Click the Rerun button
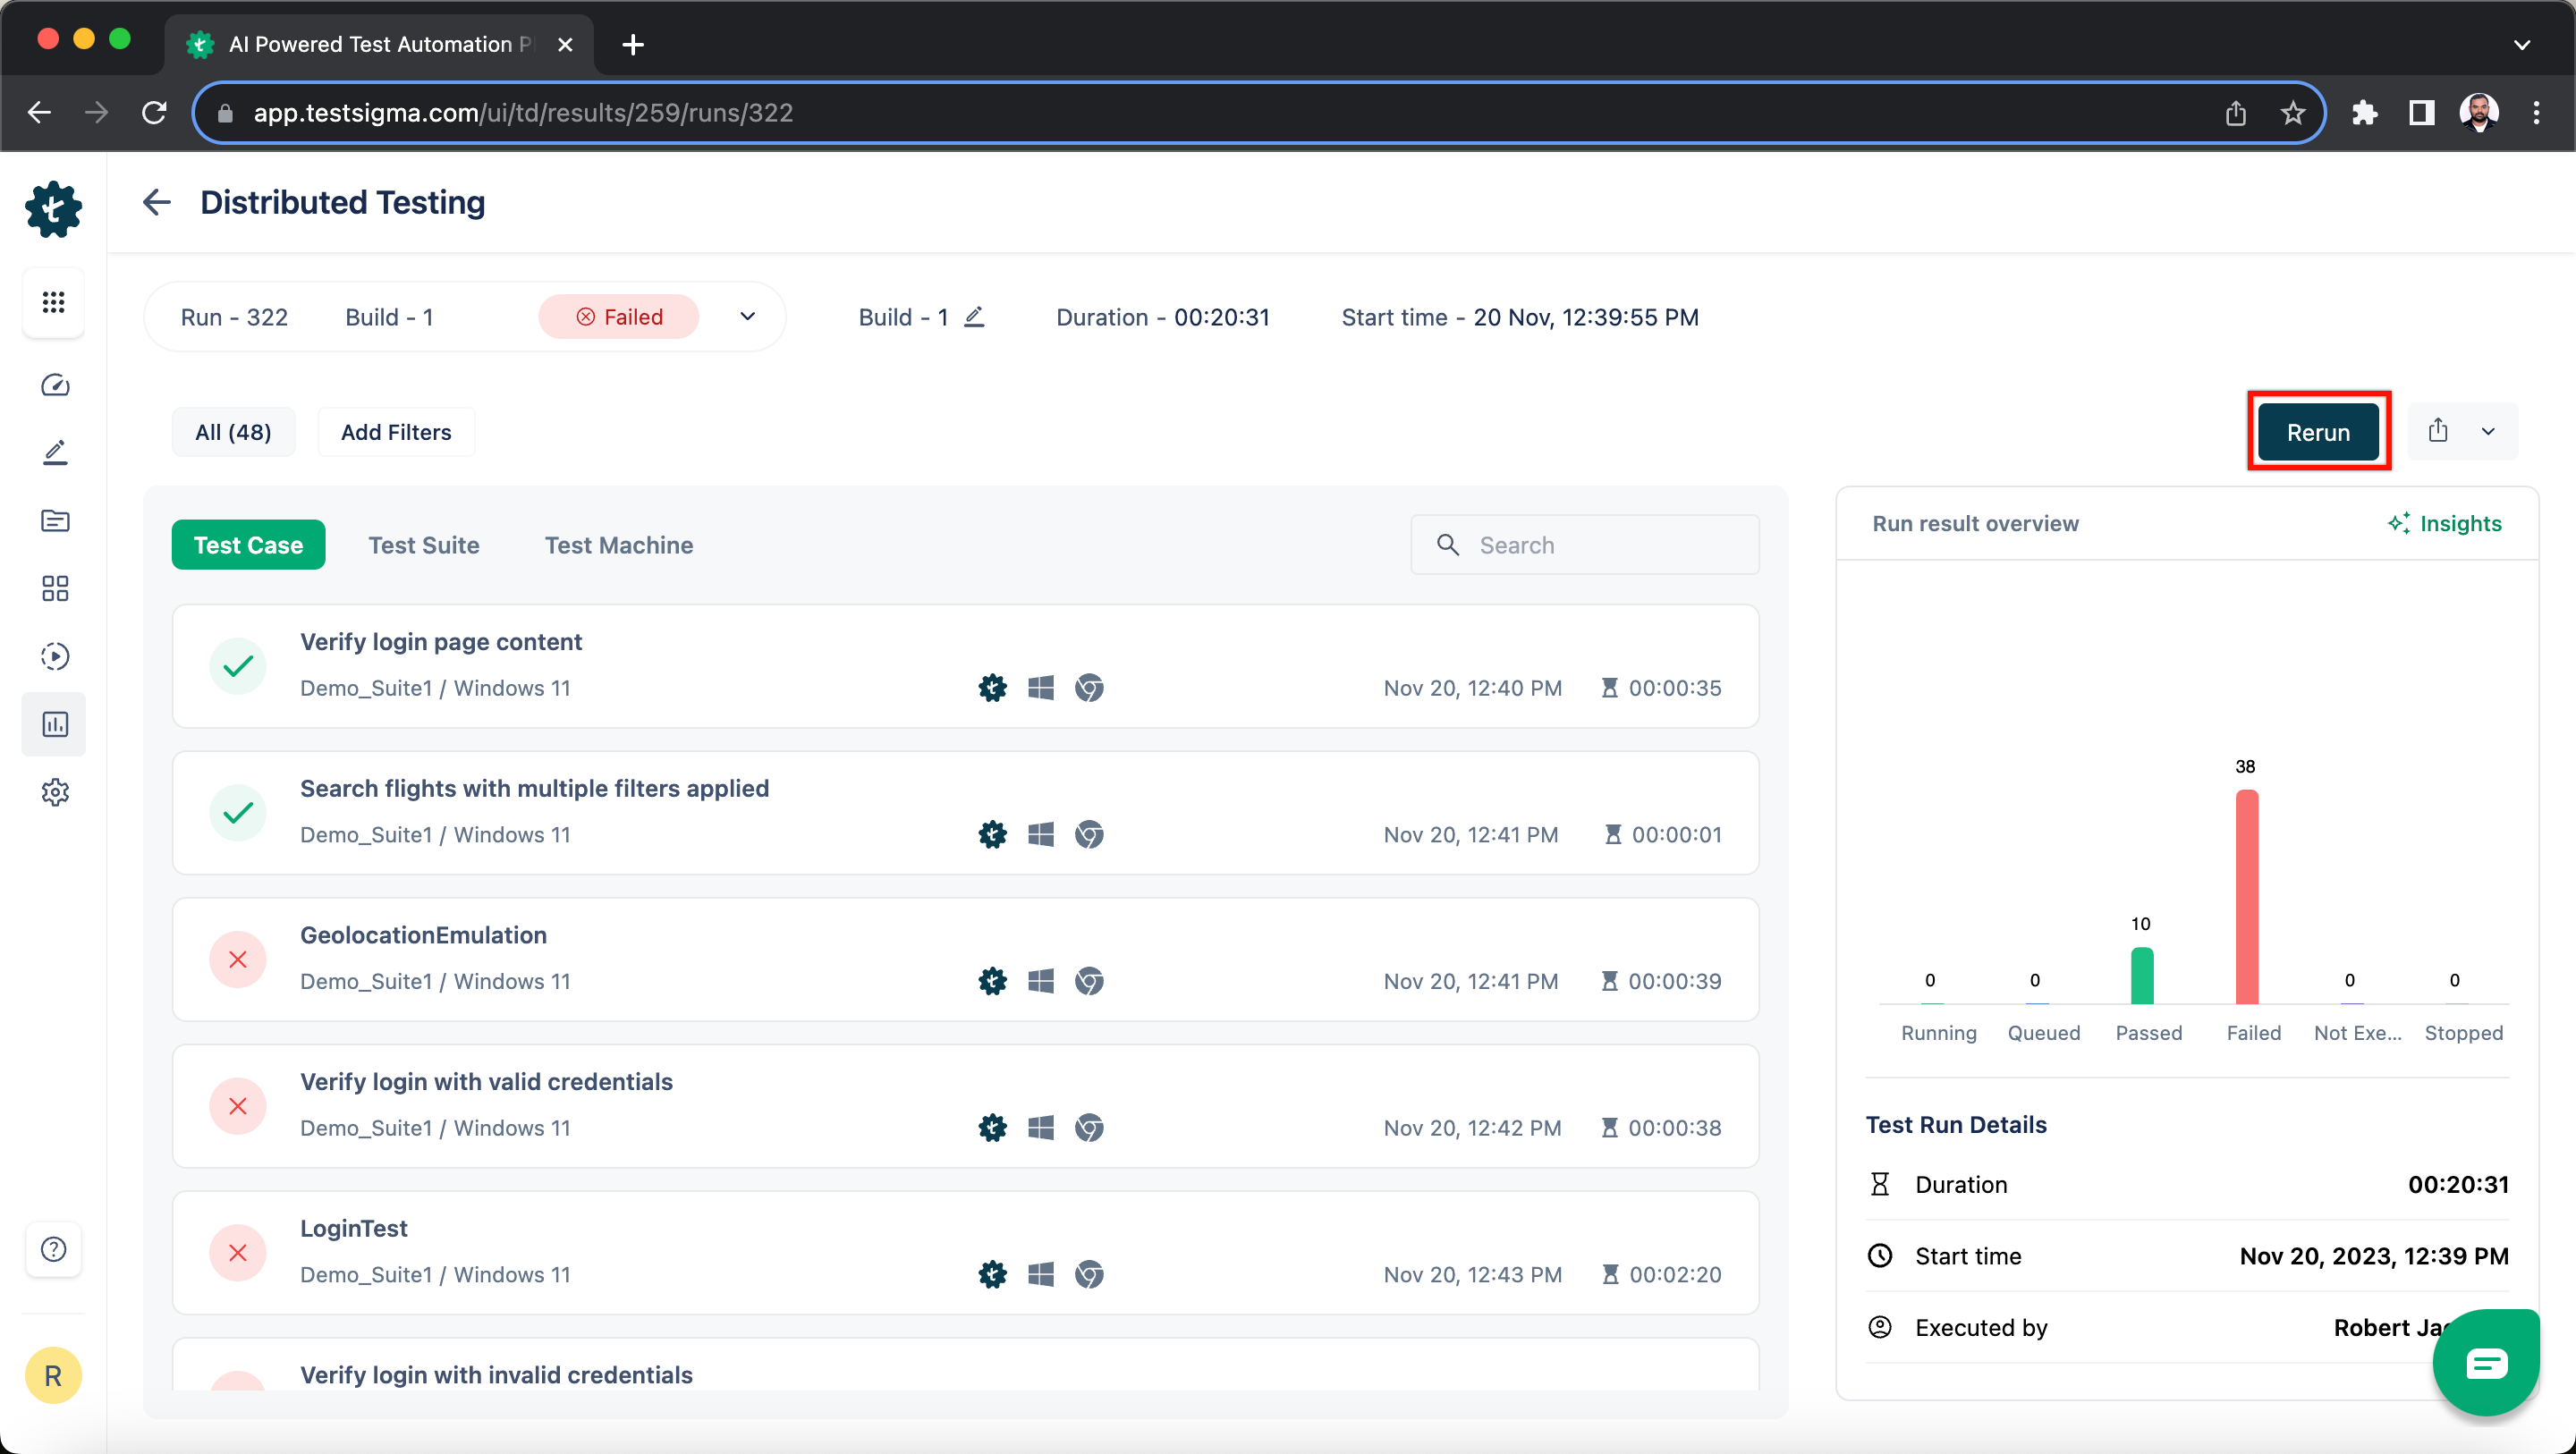Viewport: 2576px width, 1454px height. tap(2318, 431)
